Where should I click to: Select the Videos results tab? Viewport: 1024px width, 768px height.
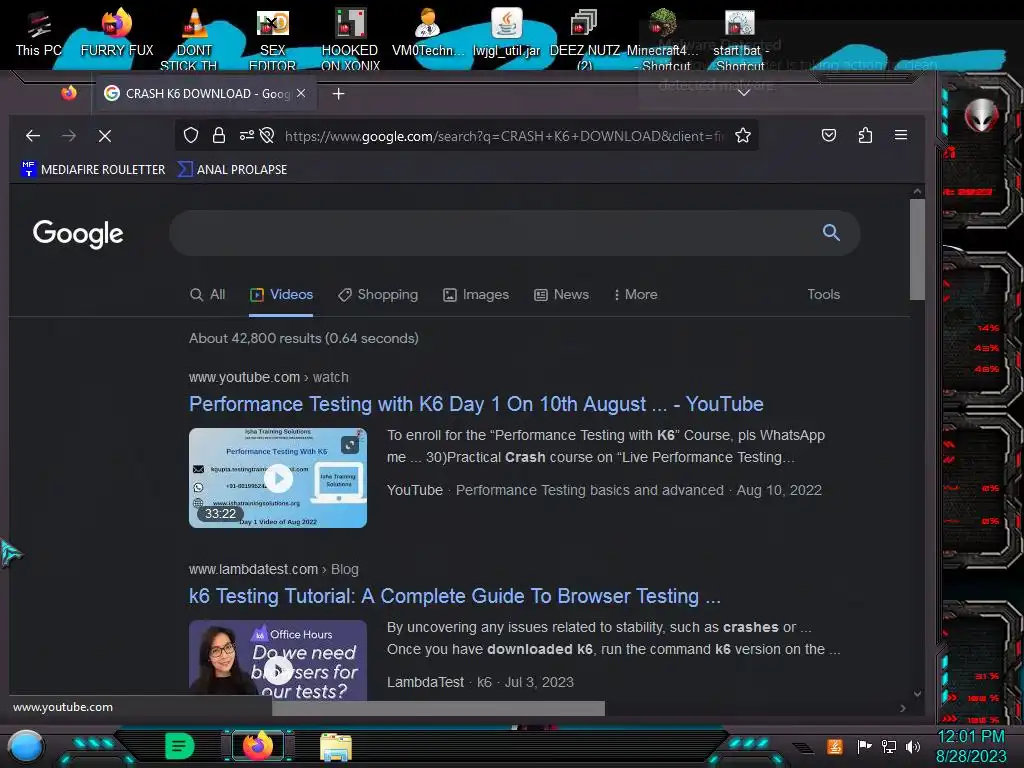(281, 295)
